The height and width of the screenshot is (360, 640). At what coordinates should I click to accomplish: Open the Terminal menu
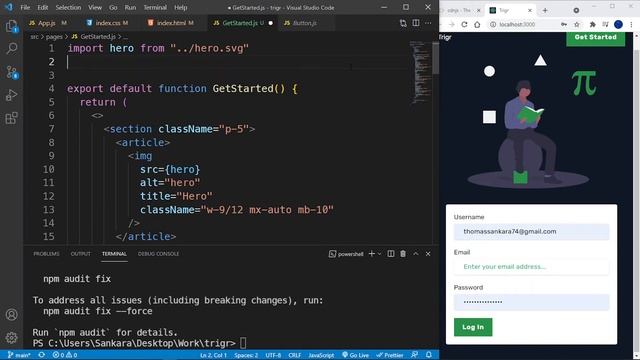click(x=155, y=7)
